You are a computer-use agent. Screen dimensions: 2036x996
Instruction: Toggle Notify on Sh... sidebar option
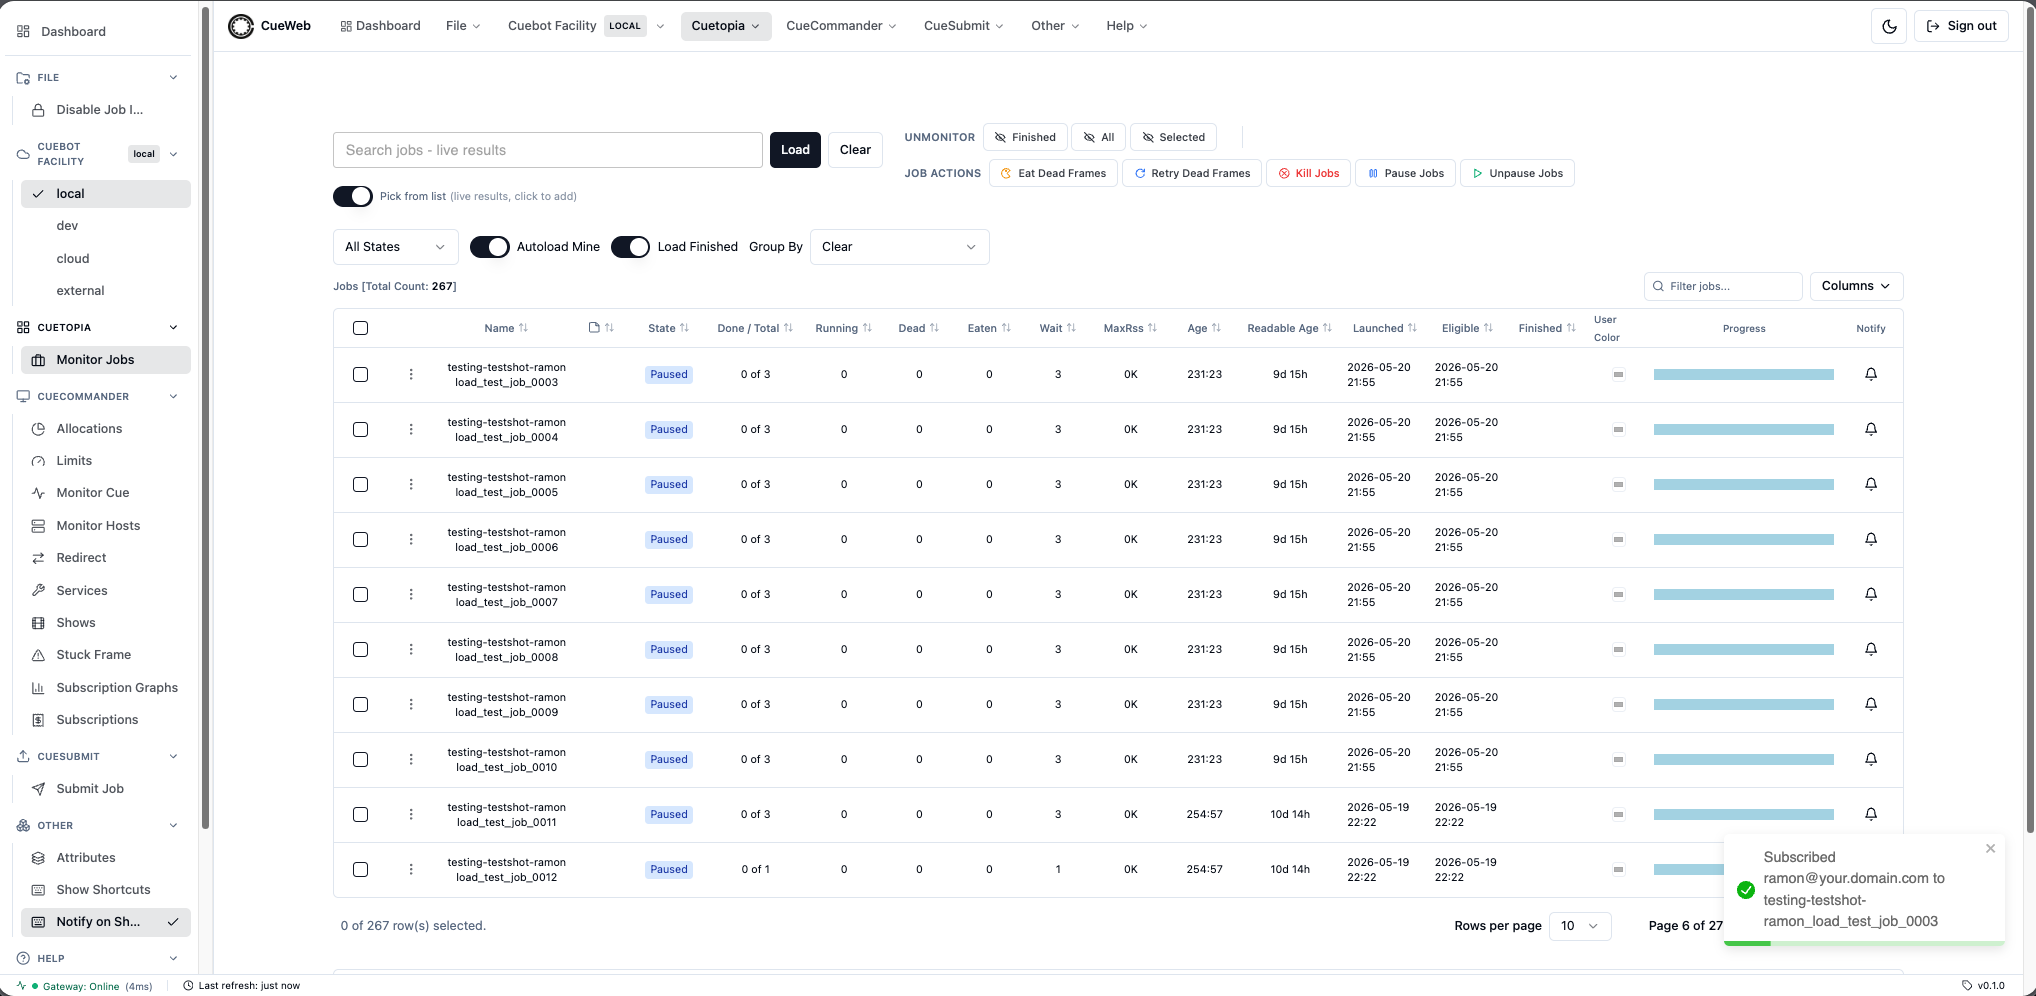point(106,921)
